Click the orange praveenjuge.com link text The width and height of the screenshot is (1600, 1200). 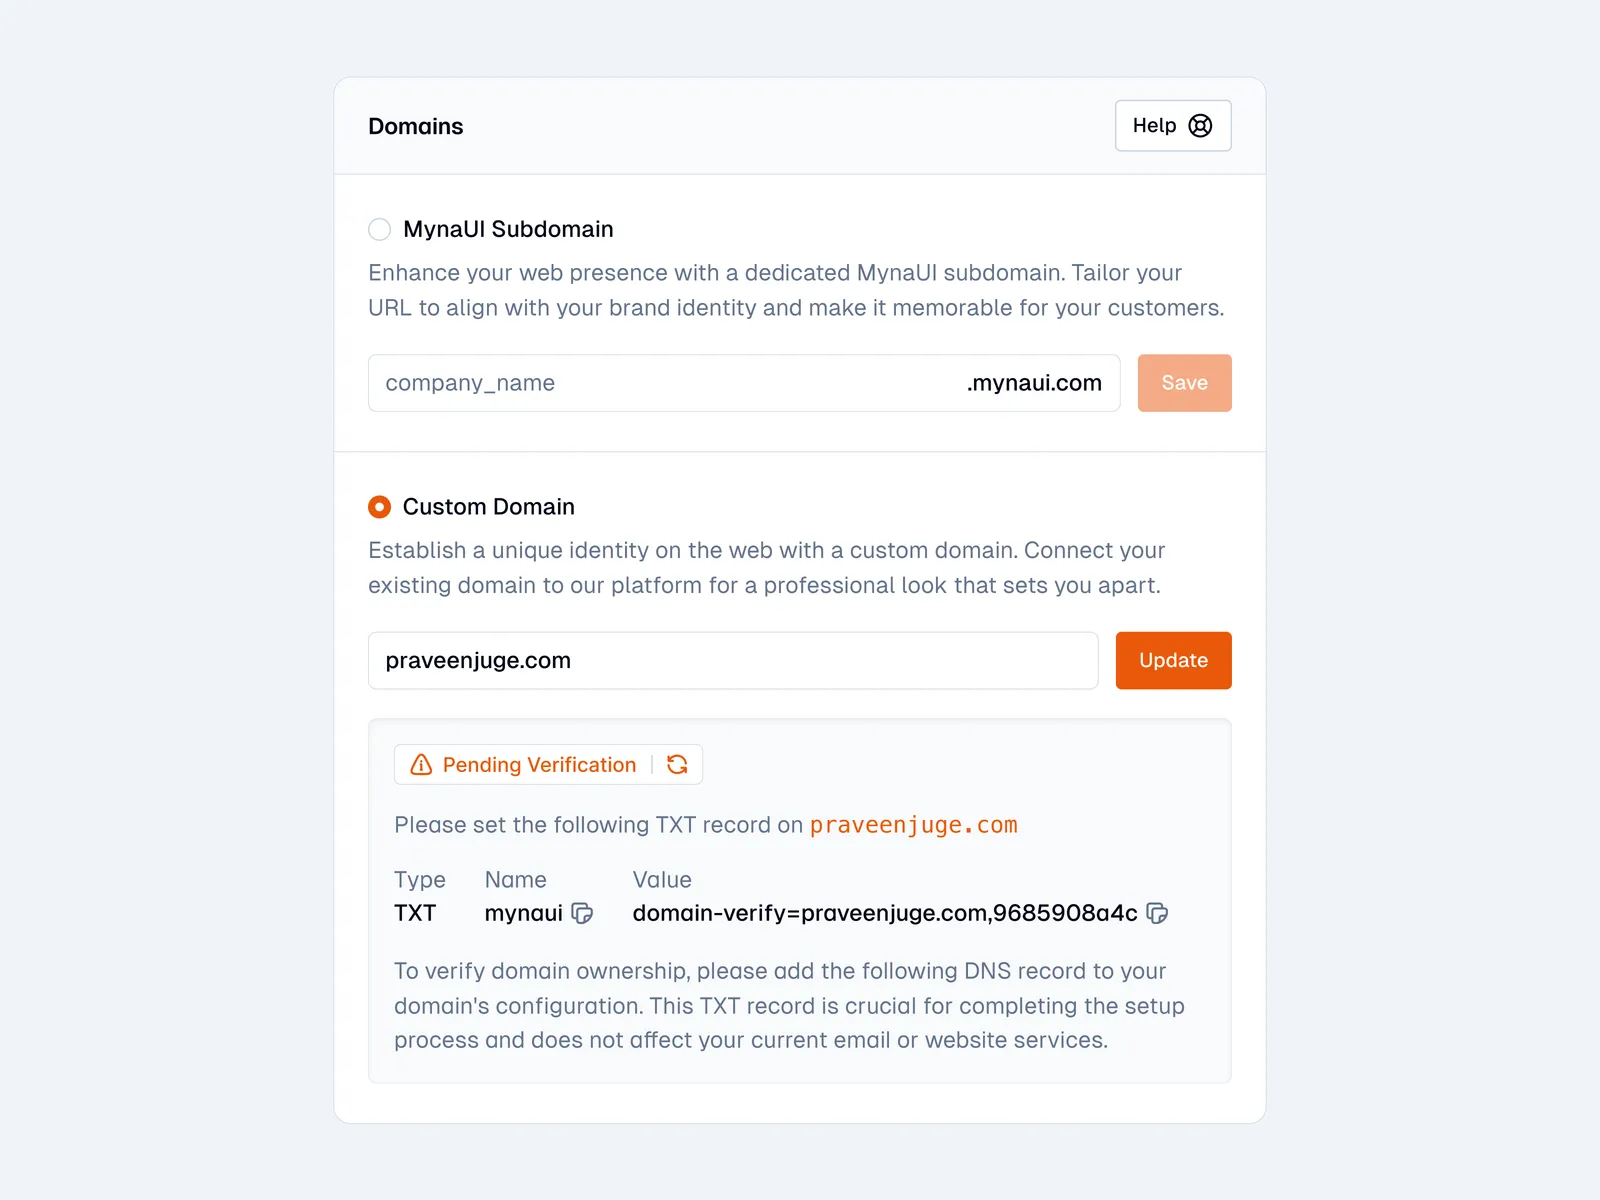[913, 825]
